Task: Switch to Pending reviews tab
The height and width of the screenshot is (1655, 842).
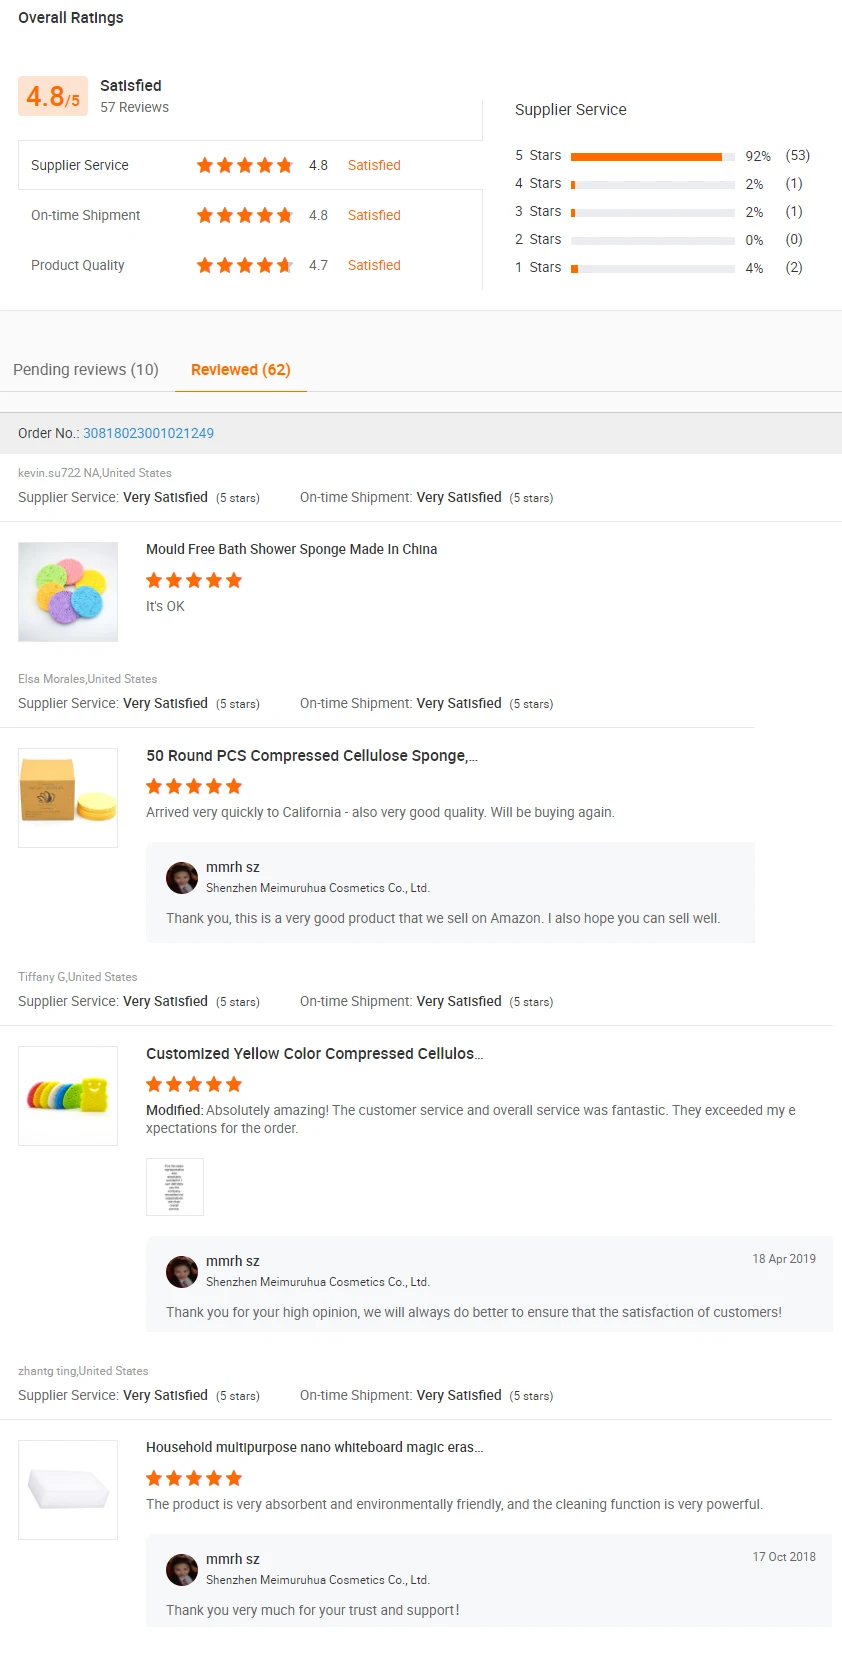Action: [x=86, y=370]
